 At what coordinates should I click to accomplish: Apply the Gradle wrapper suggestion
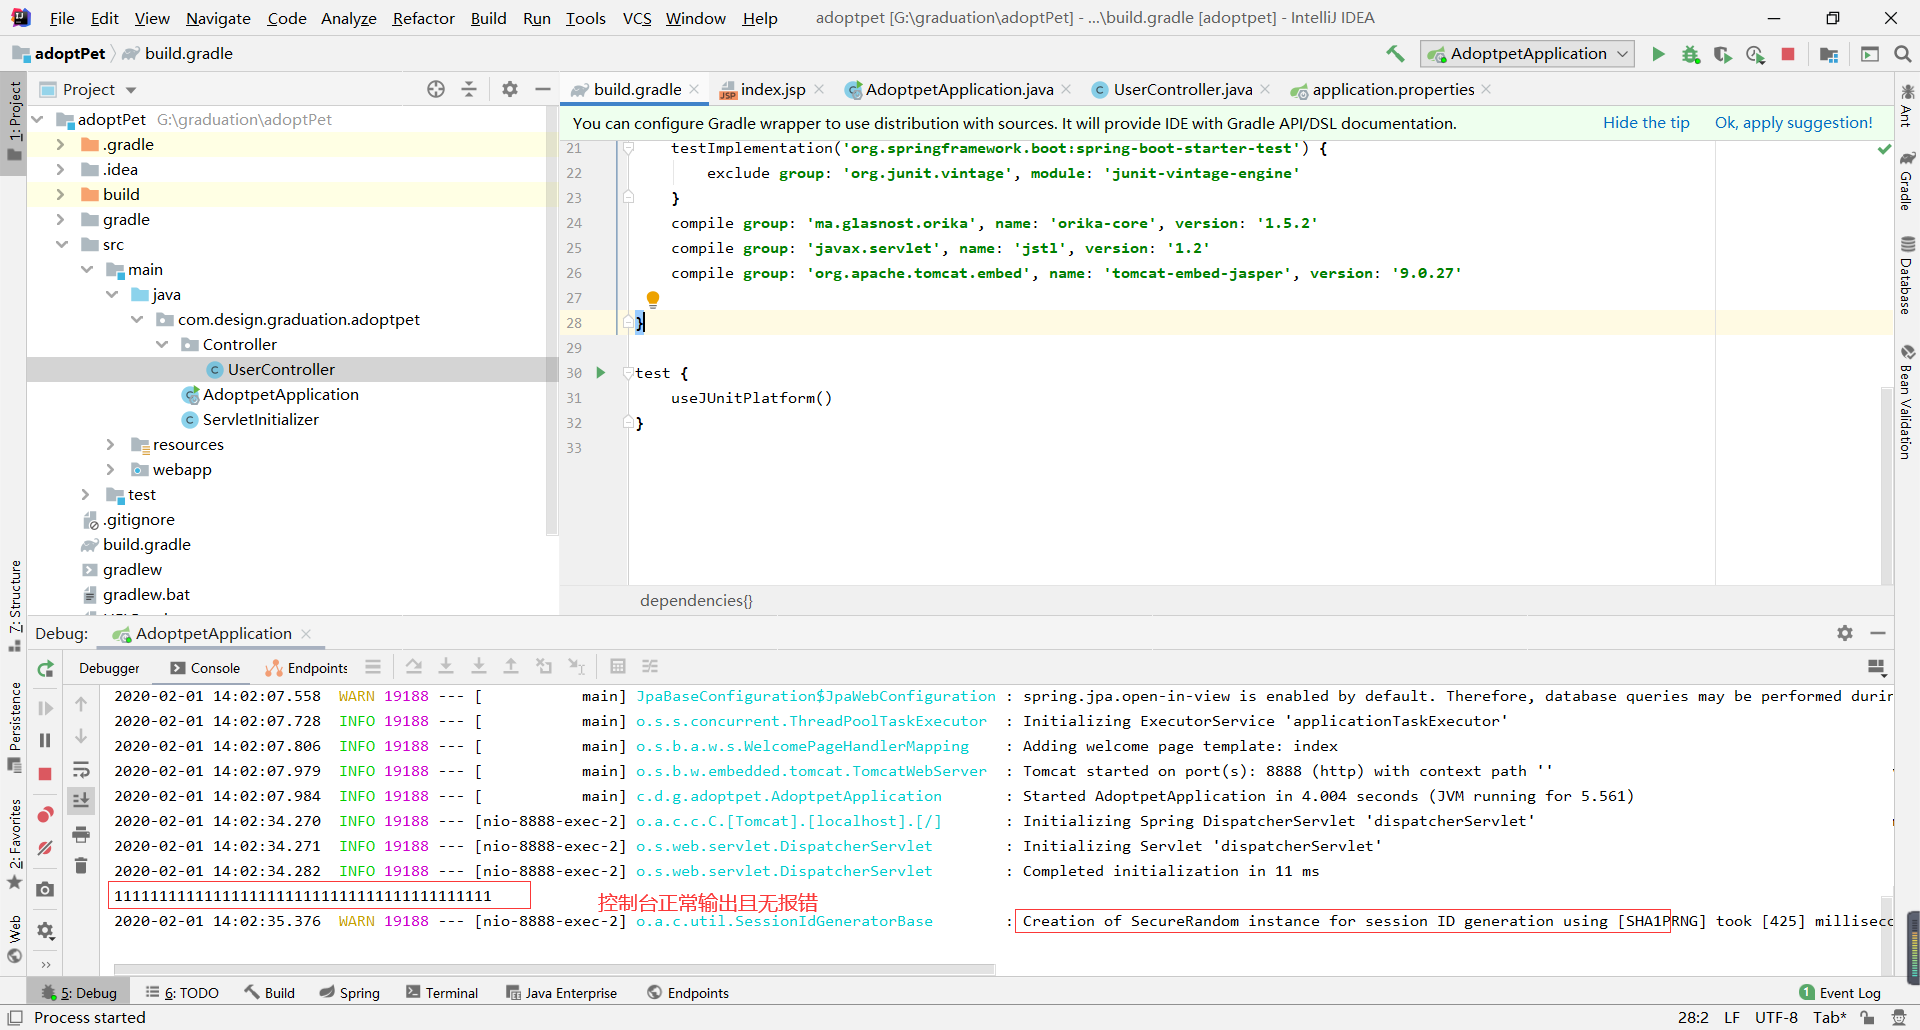tap(1792, 122)
